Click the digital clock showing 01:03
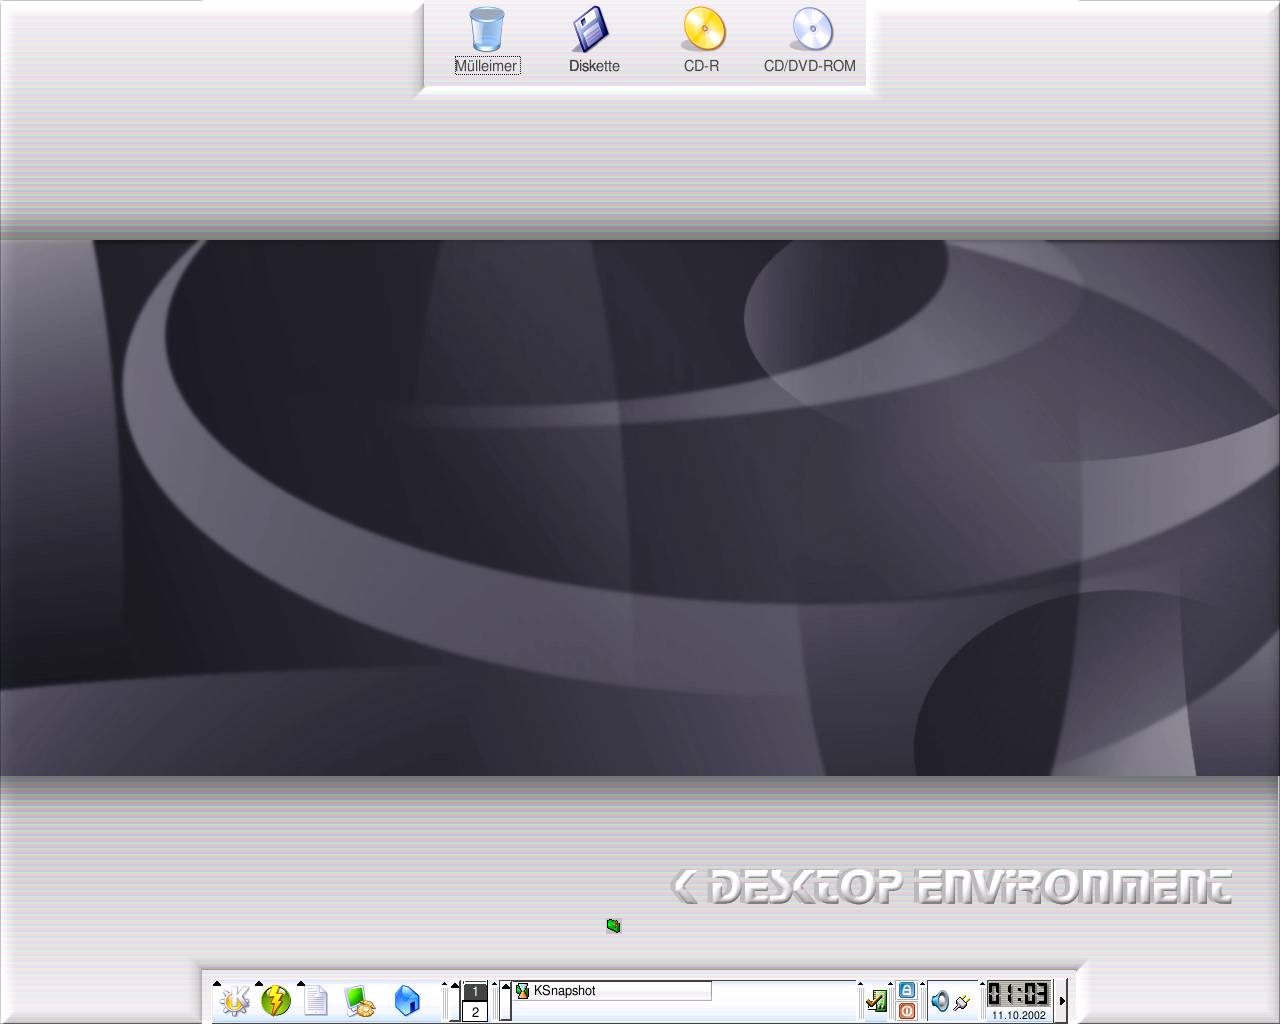This screenshot has width=1280, height=1024. [x=1018, y=994]
